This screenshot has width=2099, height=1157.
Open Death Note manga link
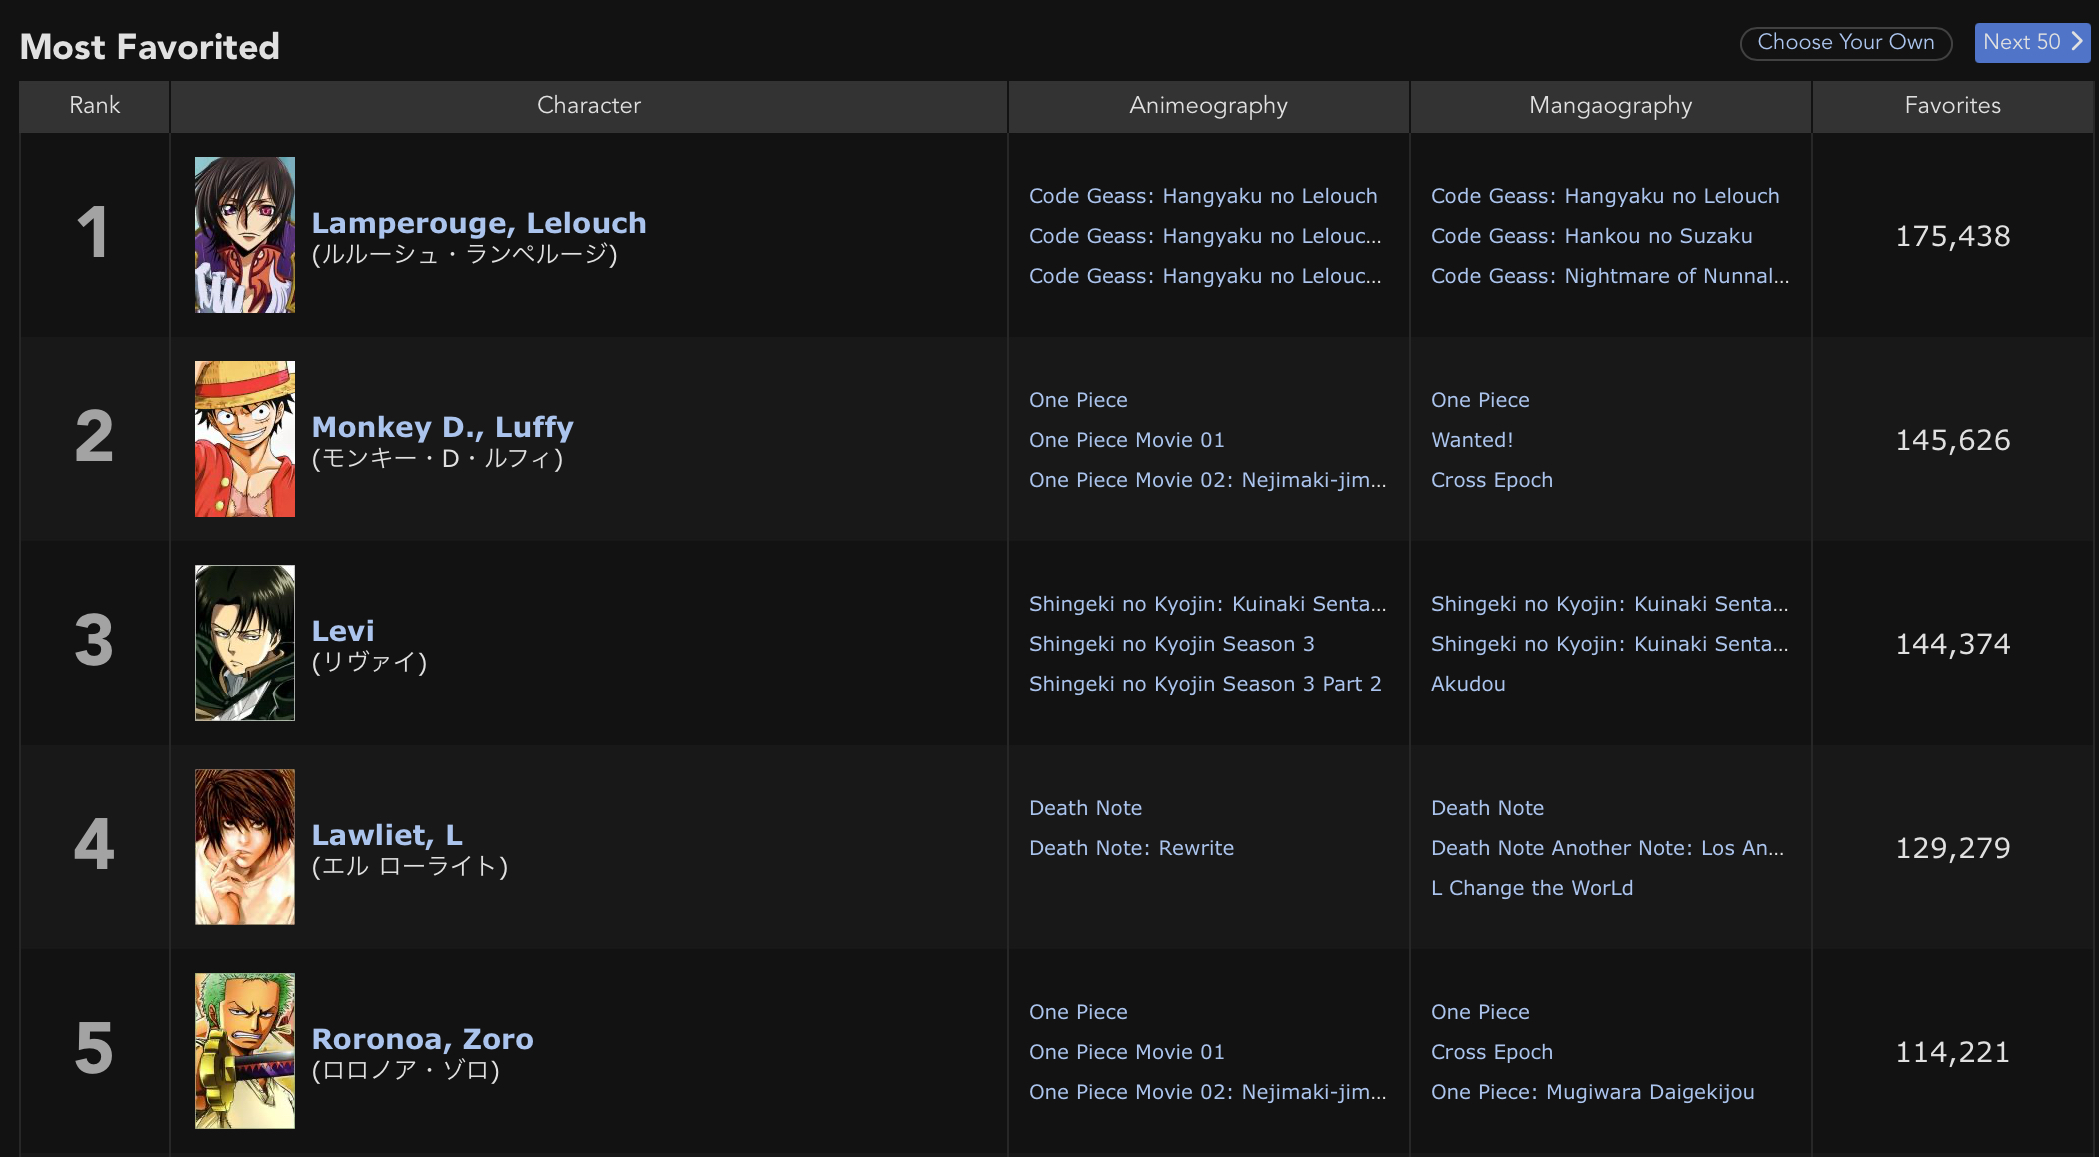[1487, 808]
